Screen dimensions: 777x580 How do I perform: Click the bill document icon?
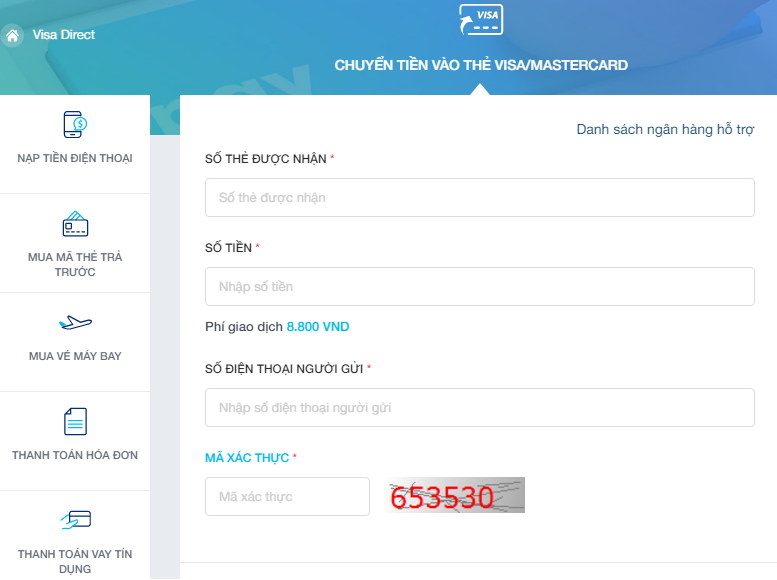pyautogui.click(x=75, y=421)
